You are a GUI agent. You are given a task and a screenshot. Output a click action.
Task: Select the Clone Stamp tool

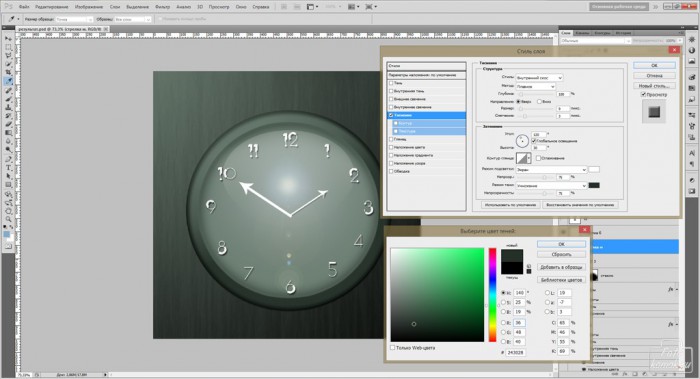click(8, 107)
